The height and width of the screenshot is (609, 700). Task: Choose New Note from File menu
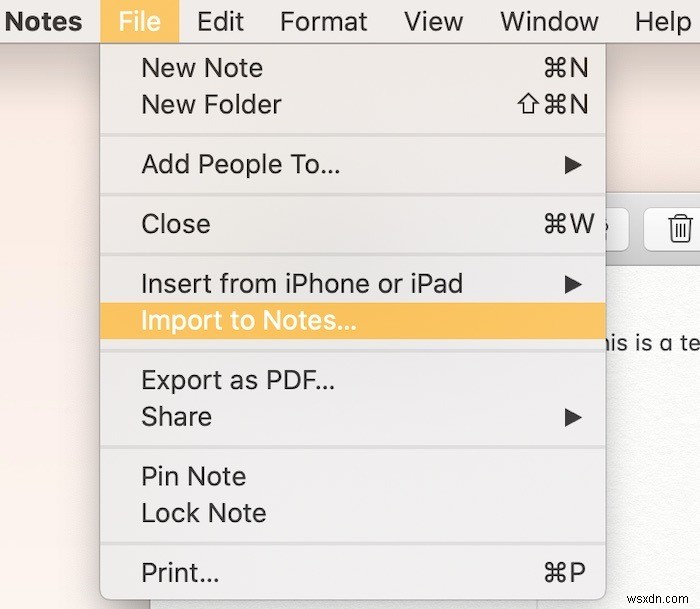pos(353,68)
